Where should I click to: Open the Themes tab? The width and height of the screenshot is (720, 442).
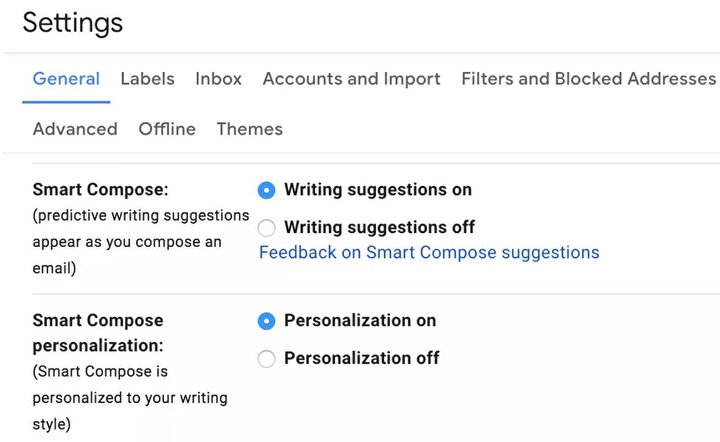coord(250,129)
